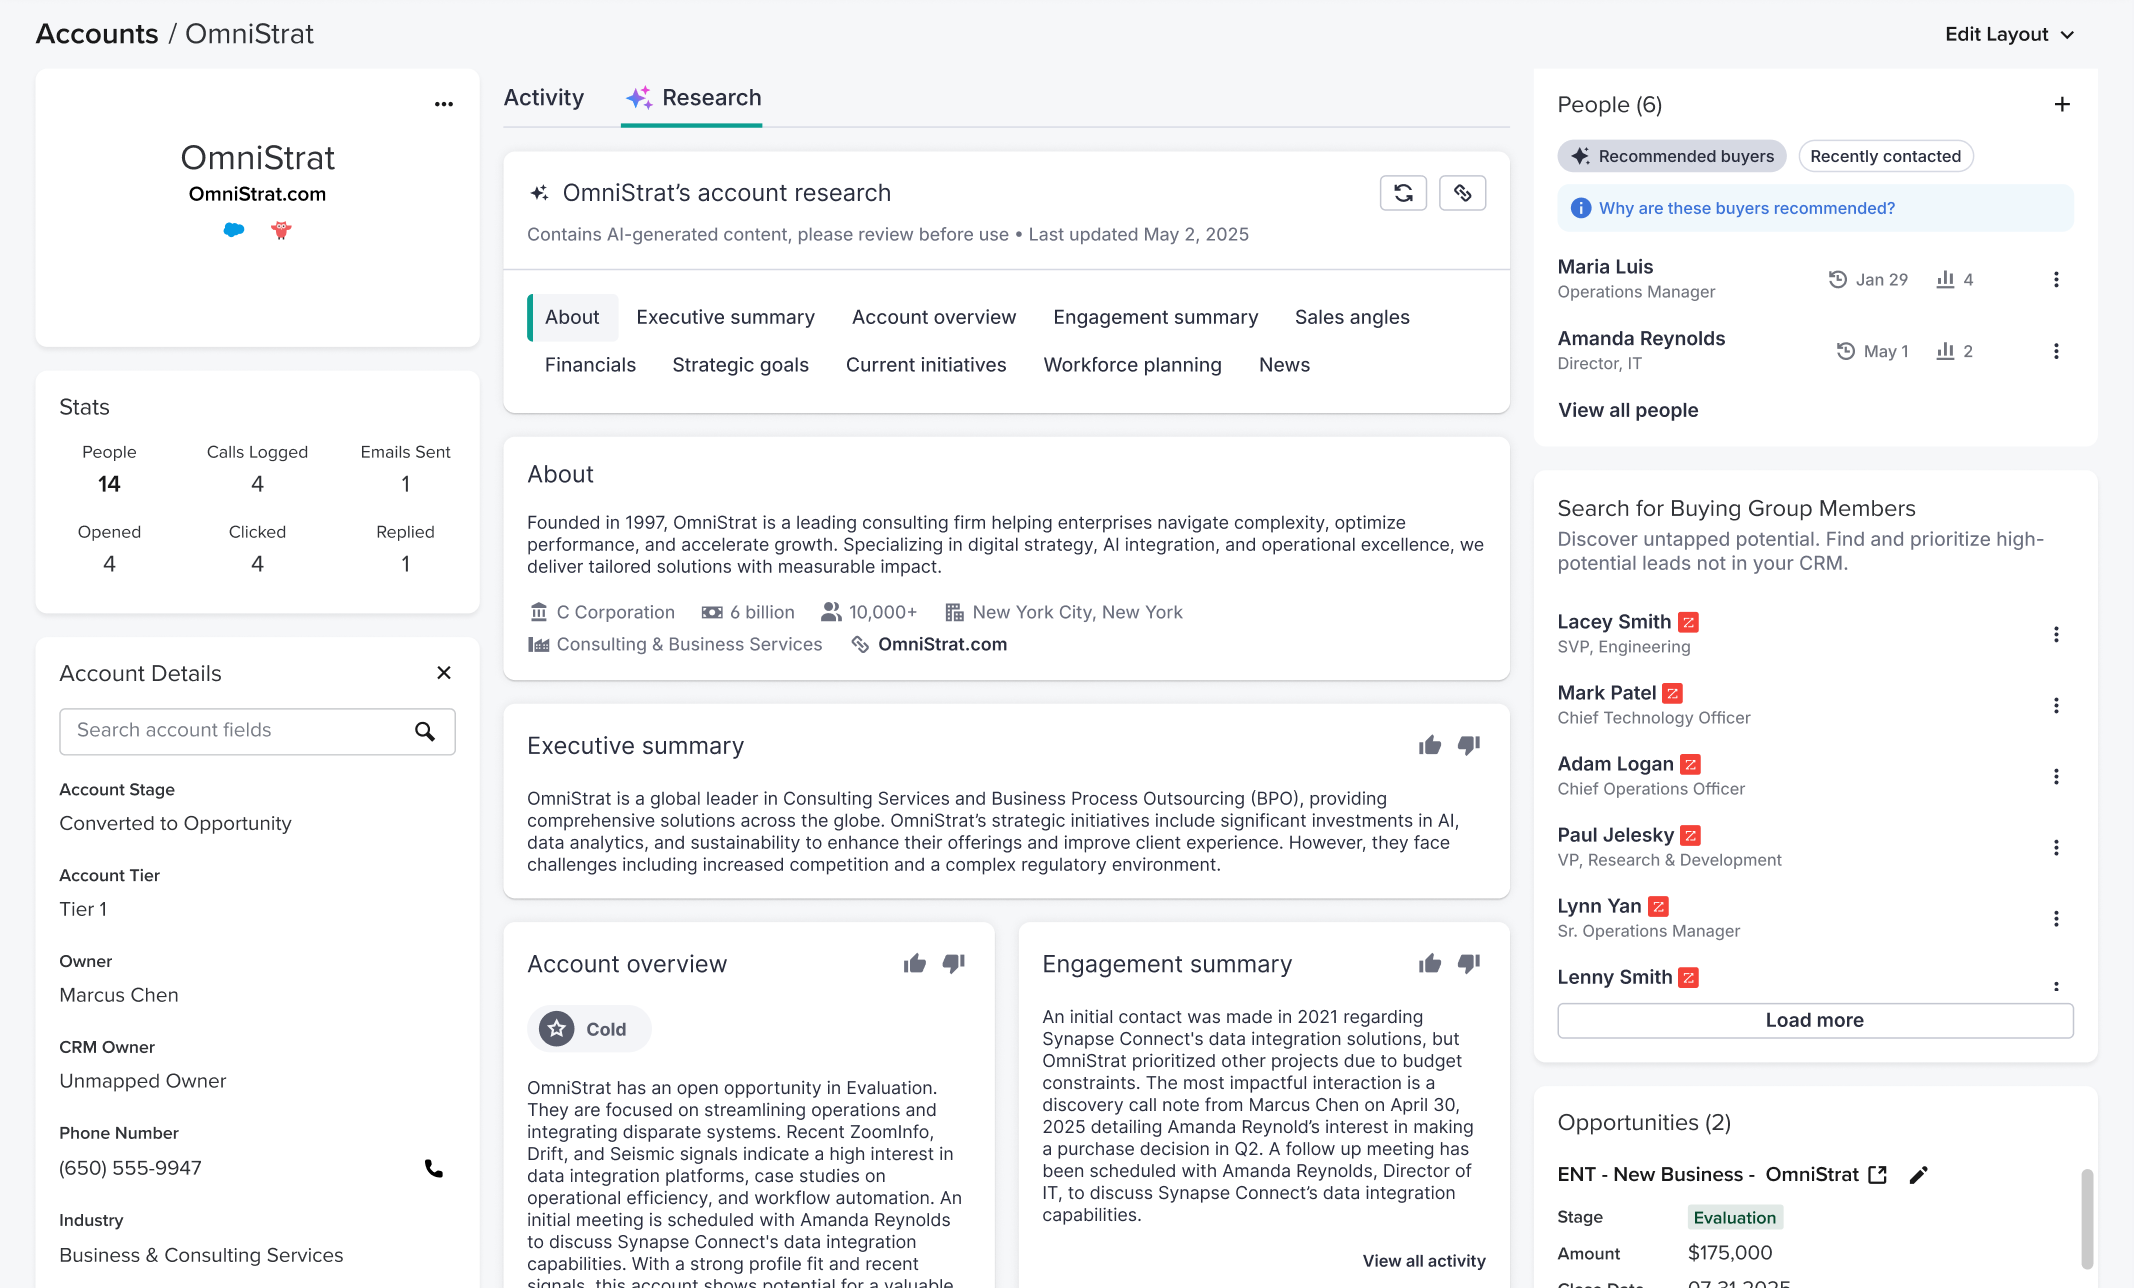Image resolution: width=2134 pixels, height=1288 pixels.
Task: Jump to Current initiatives section
Action: pyautogui.click(x=926, y=365)
